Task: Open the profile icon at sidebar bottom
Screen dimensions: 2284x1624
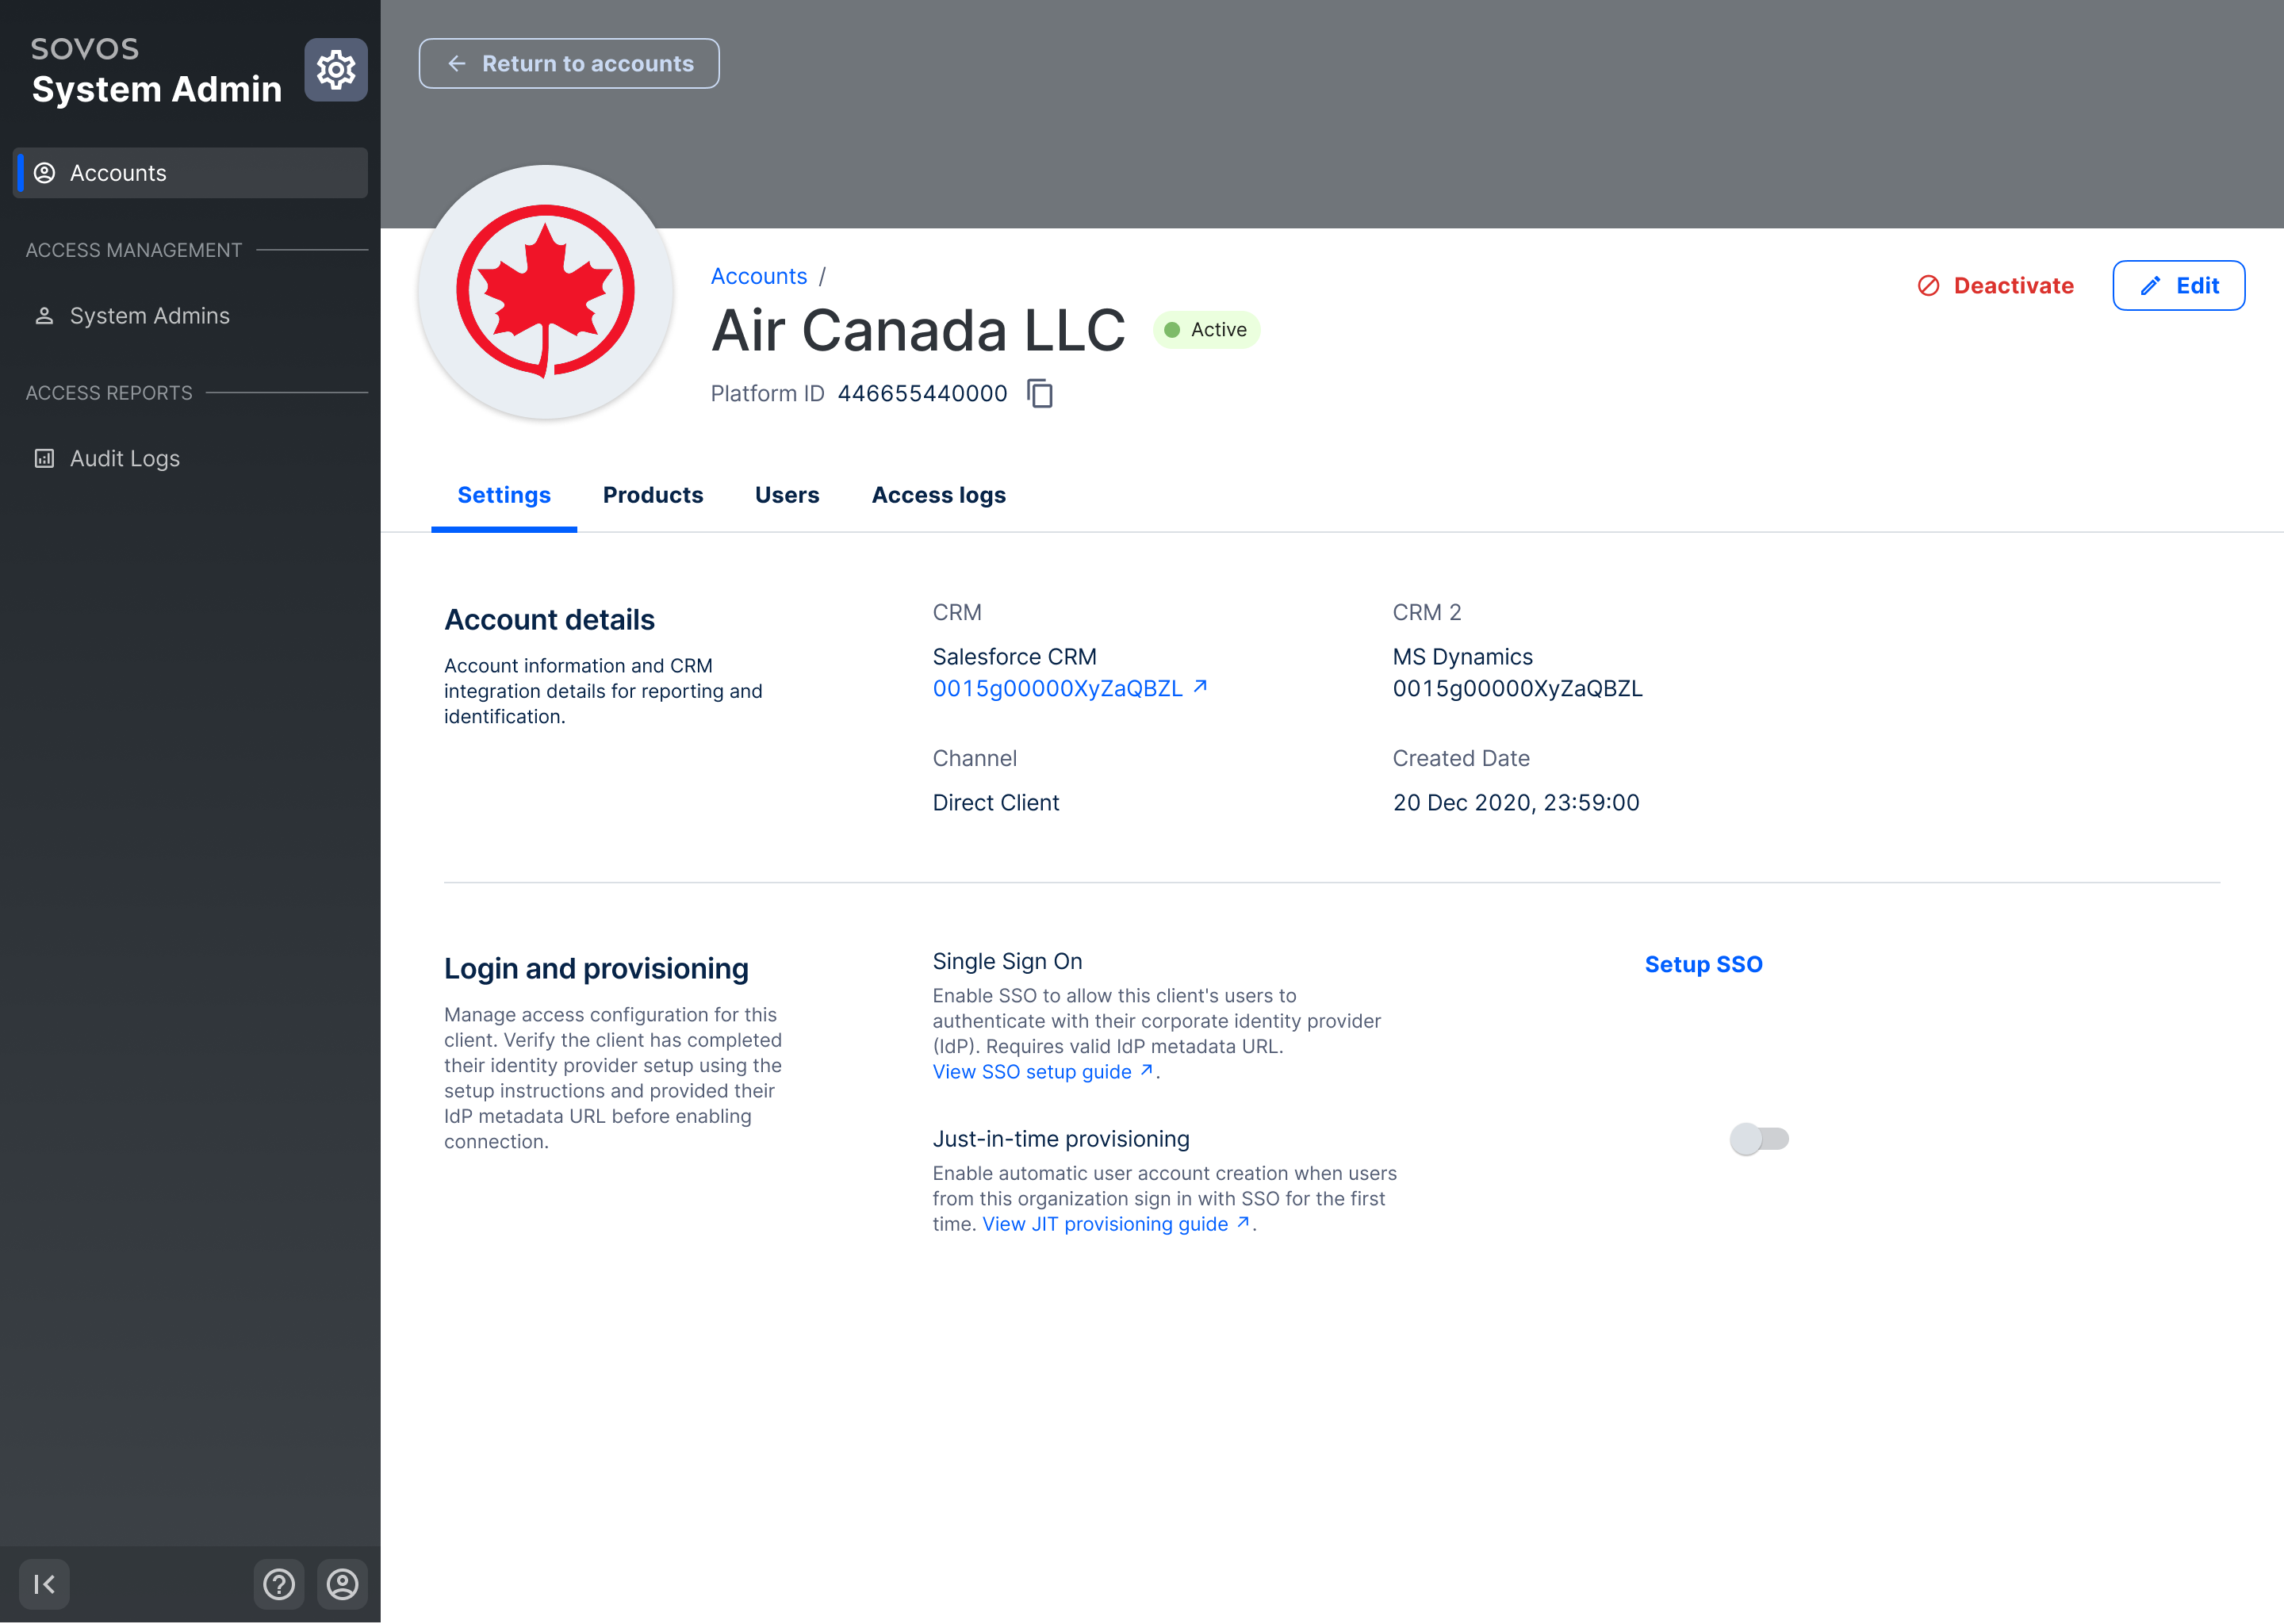Action: click(x=341, y=1584)
